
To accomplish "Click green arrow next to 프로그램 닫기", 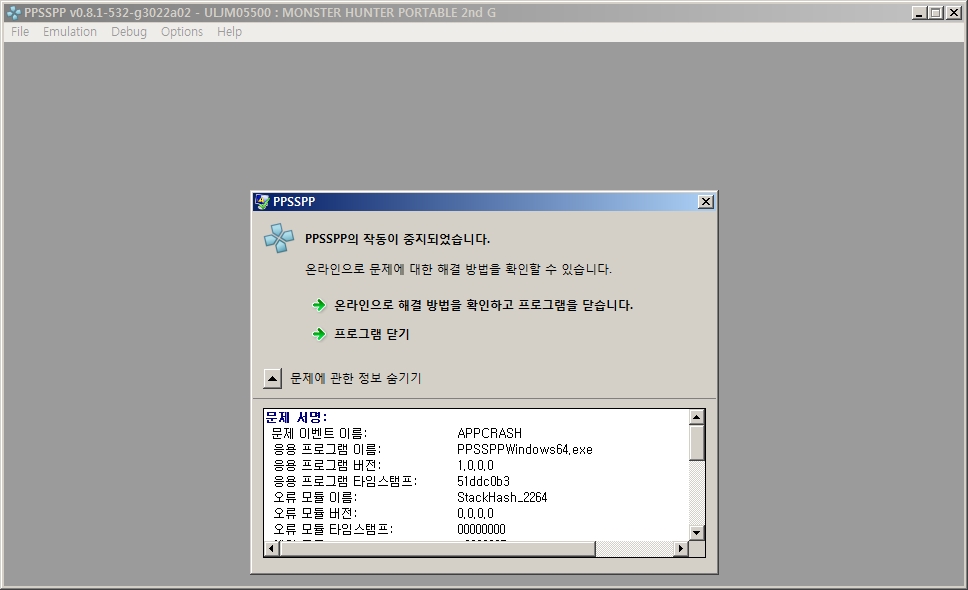I will (x=319, y=334).
